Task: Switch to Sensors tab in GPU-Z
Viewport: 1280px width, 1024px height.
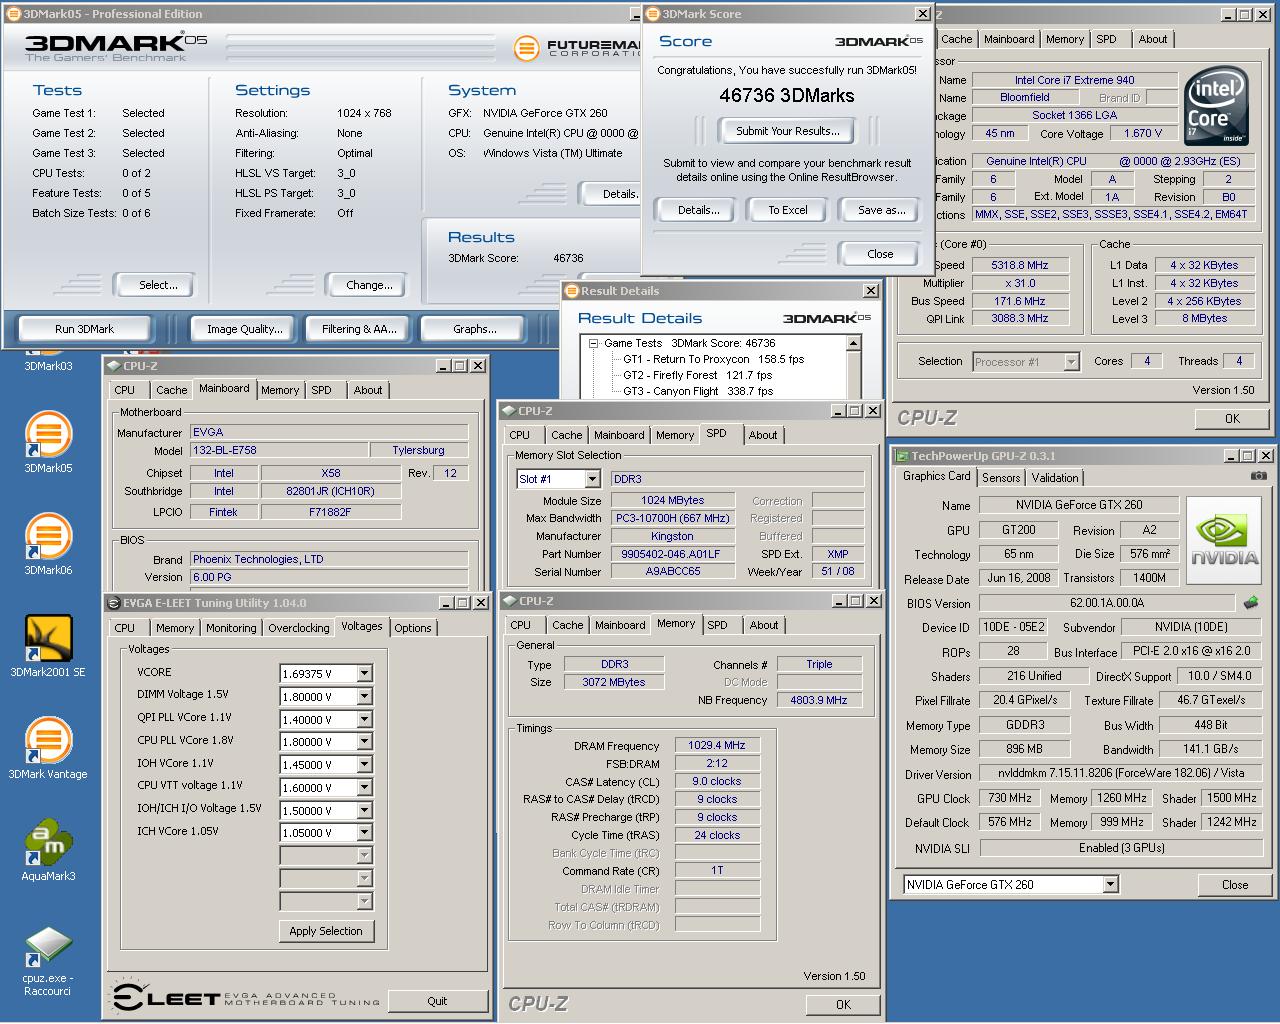Action: coord(1001,478)
